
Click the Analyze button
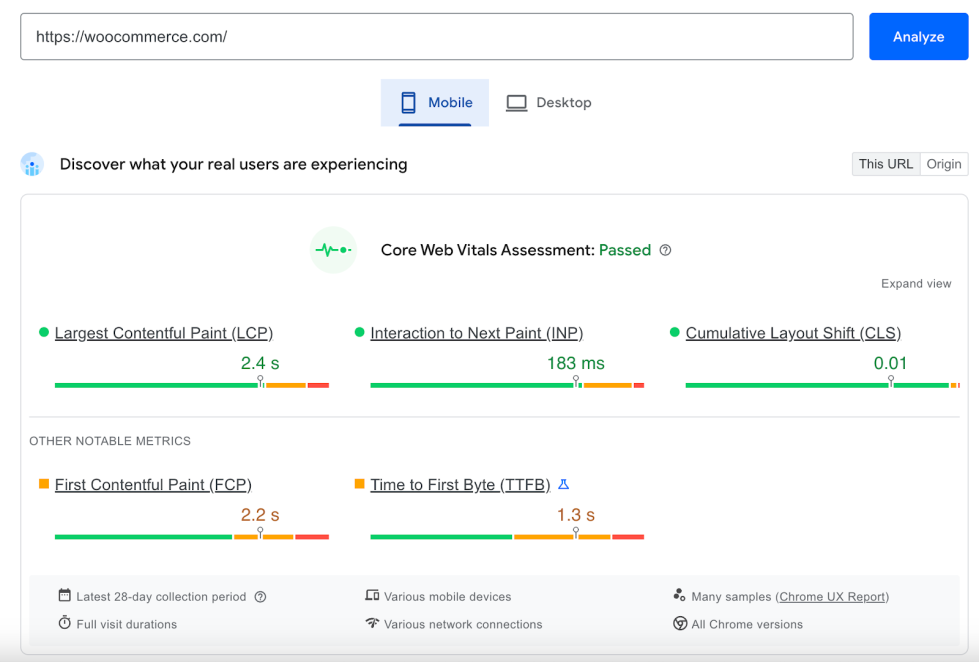[x=918, y=37]
